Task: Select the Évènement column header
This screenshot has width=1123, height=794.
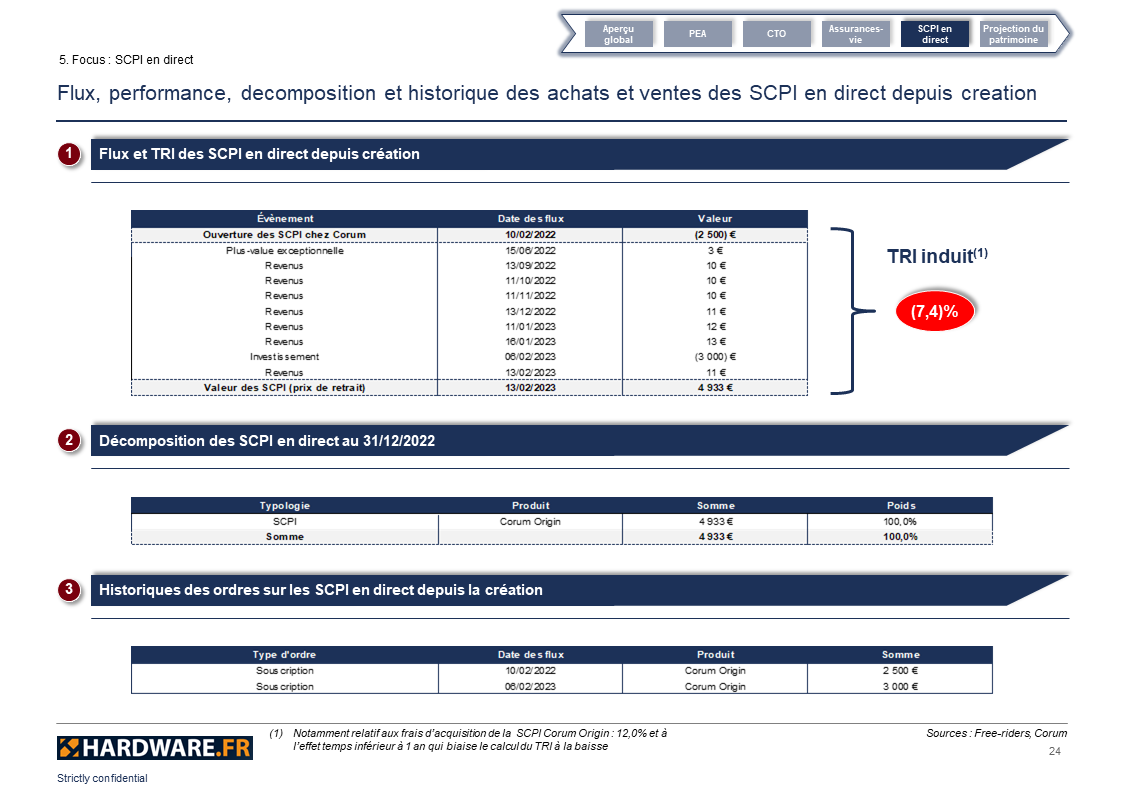Action: [x=285, y=218]
